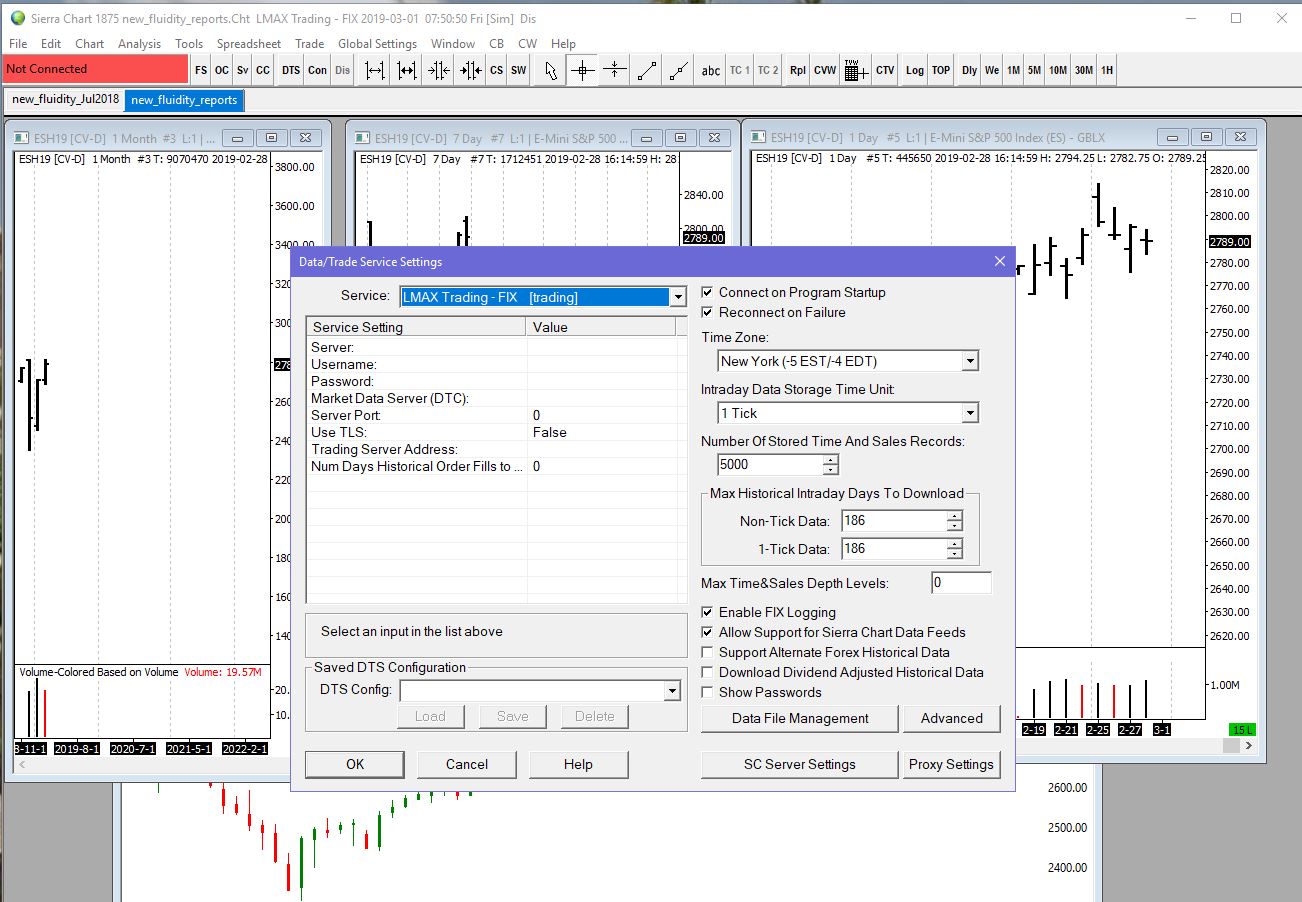Viewport: 1302px width, 902px height.
Task: Click the Data File Management button
Action: click(x=800, y=718)
